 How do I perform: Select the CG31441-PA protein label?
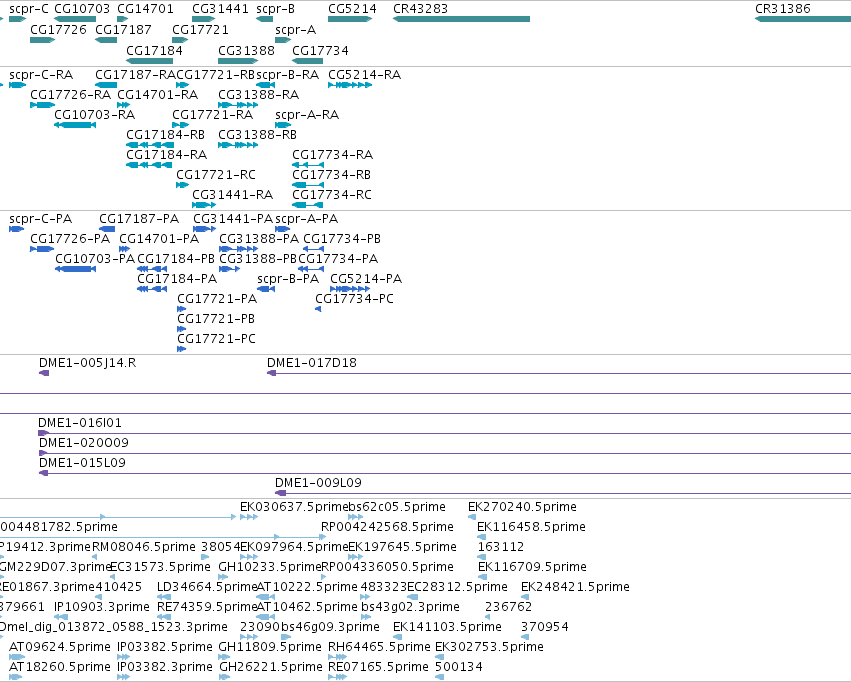pos(233,219)
